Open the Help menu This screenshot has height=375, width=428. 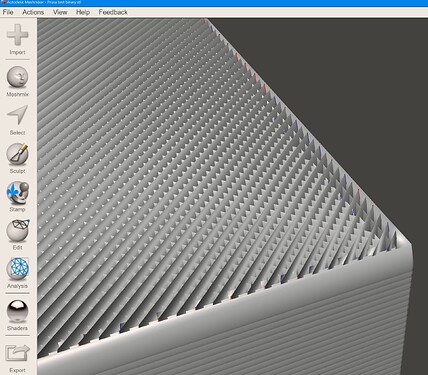pyautogui.click(x=83, y=12)
